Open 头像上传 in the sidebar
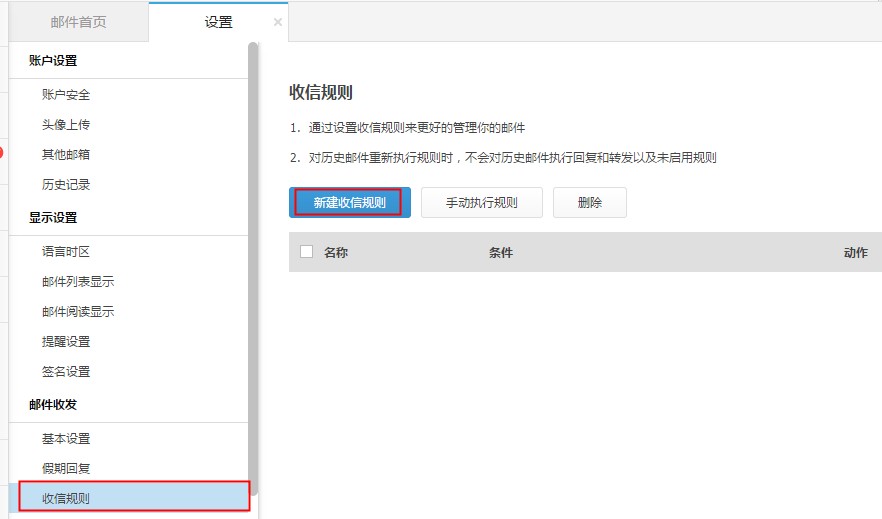The height and width of the screenshot is (519, 882). tap(66, 125)
